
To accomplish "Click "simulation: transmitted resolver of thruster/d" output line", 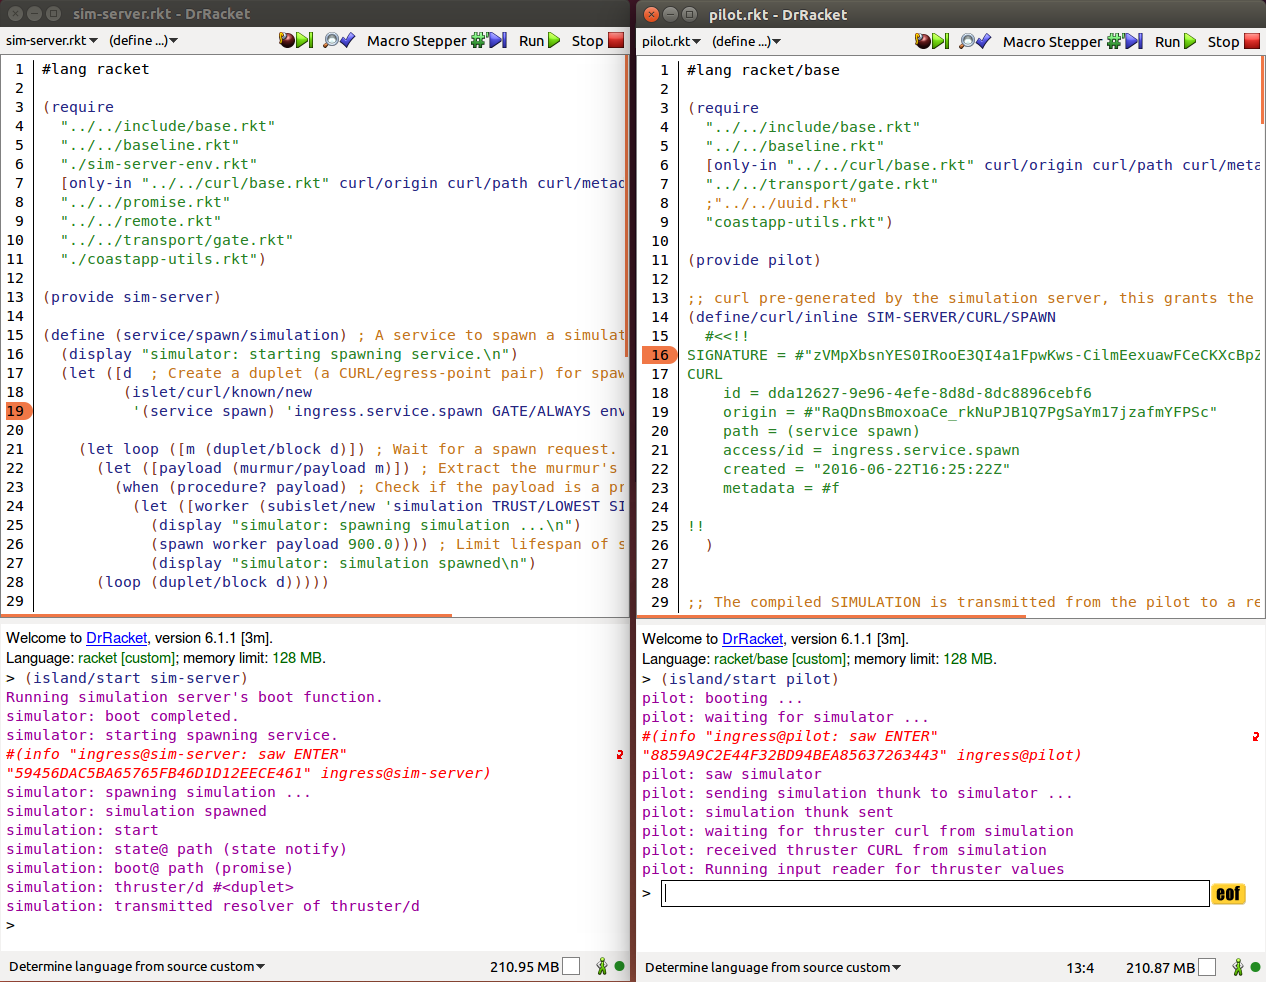I will 213,906.
